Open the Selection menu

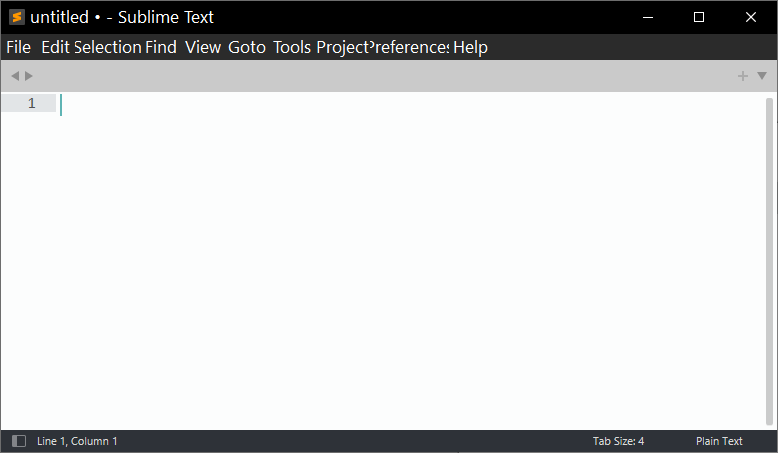pos(107,47)
